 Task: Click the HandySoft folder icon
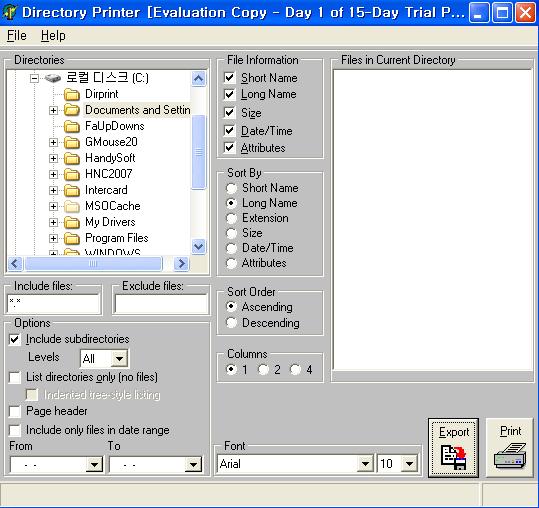(72, 158)
